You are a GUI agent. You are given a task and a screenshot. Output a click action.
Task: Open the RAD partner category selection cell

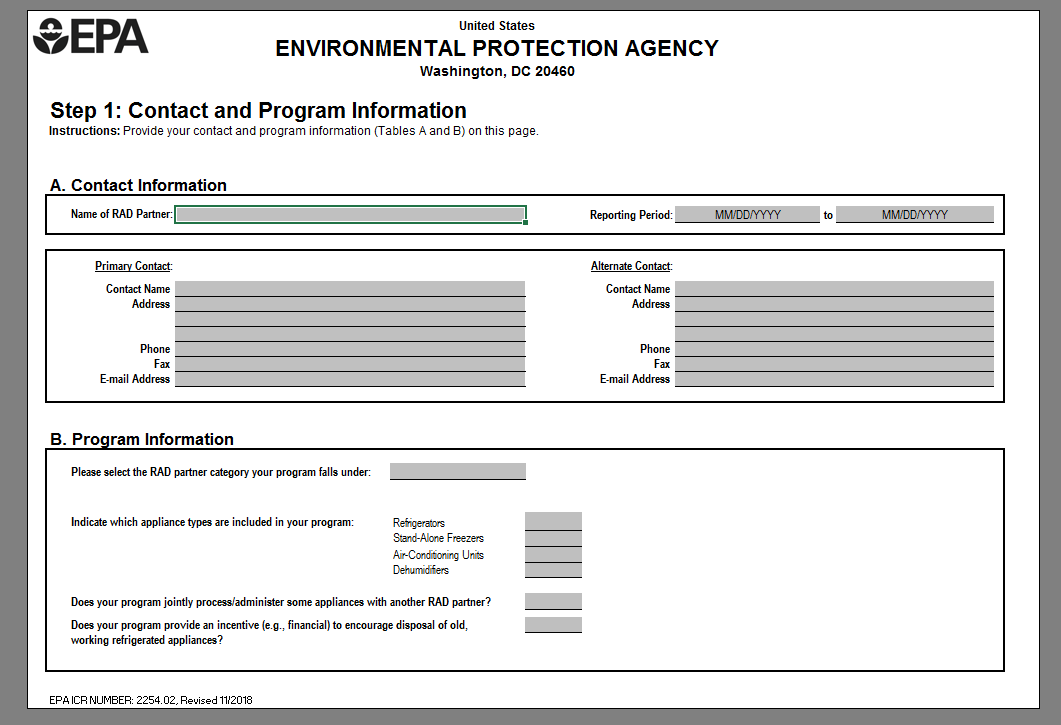pos(457,471)
